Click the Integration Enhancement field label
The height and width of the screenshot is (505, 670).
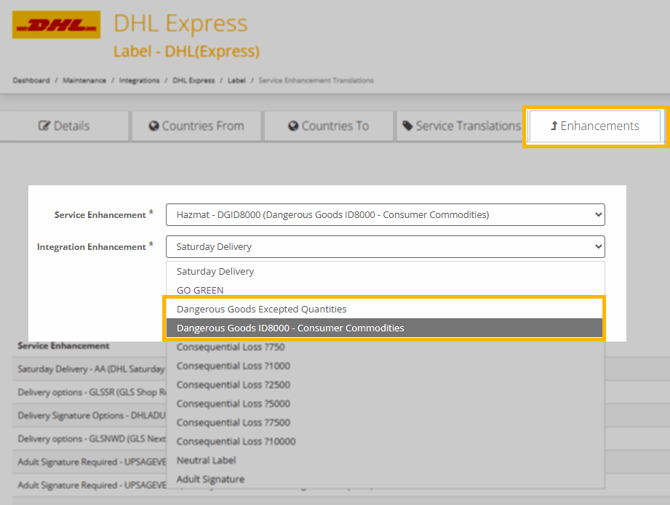91,247
